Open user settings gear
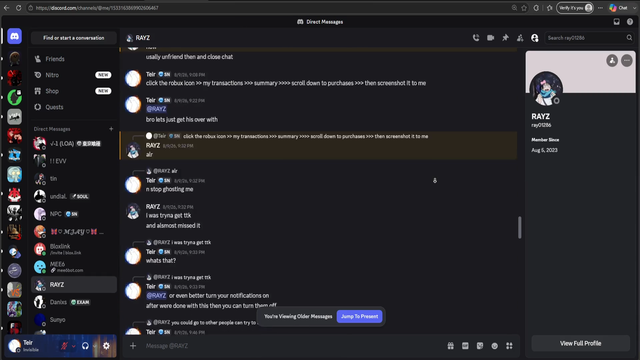Screen dimensions: 640x360 pos(106,346)
